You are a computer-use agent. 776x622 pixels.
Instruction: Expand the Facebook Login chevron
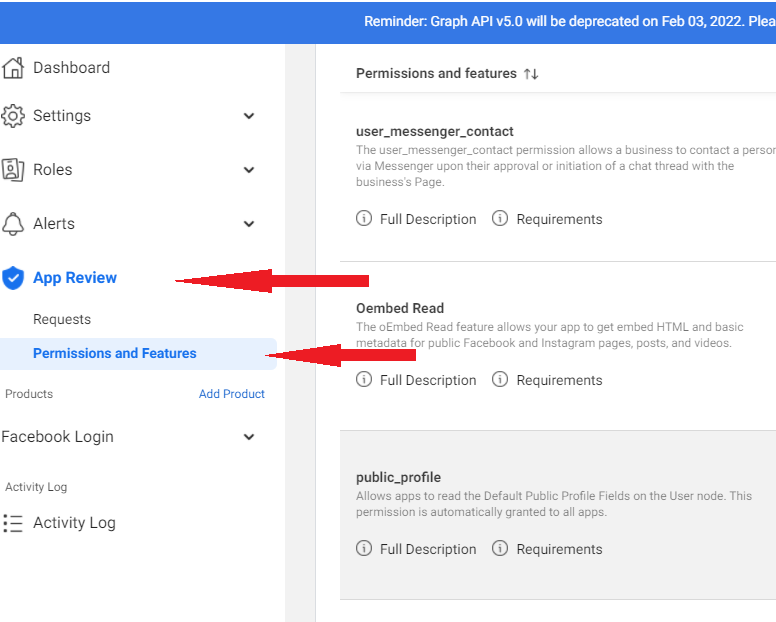[249, 437]
